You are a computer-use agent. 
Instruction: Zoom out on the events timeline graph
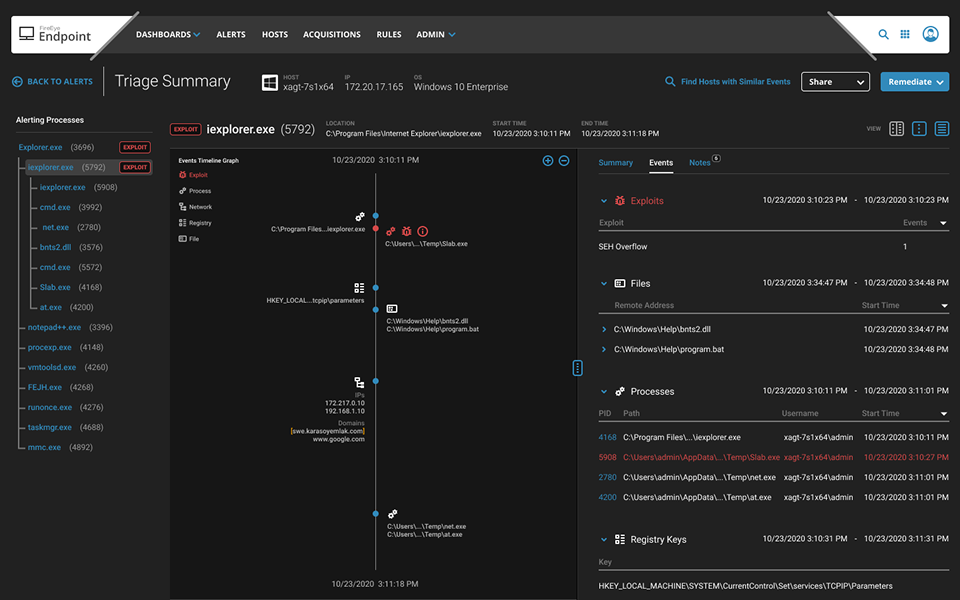(x=564, y=160)
